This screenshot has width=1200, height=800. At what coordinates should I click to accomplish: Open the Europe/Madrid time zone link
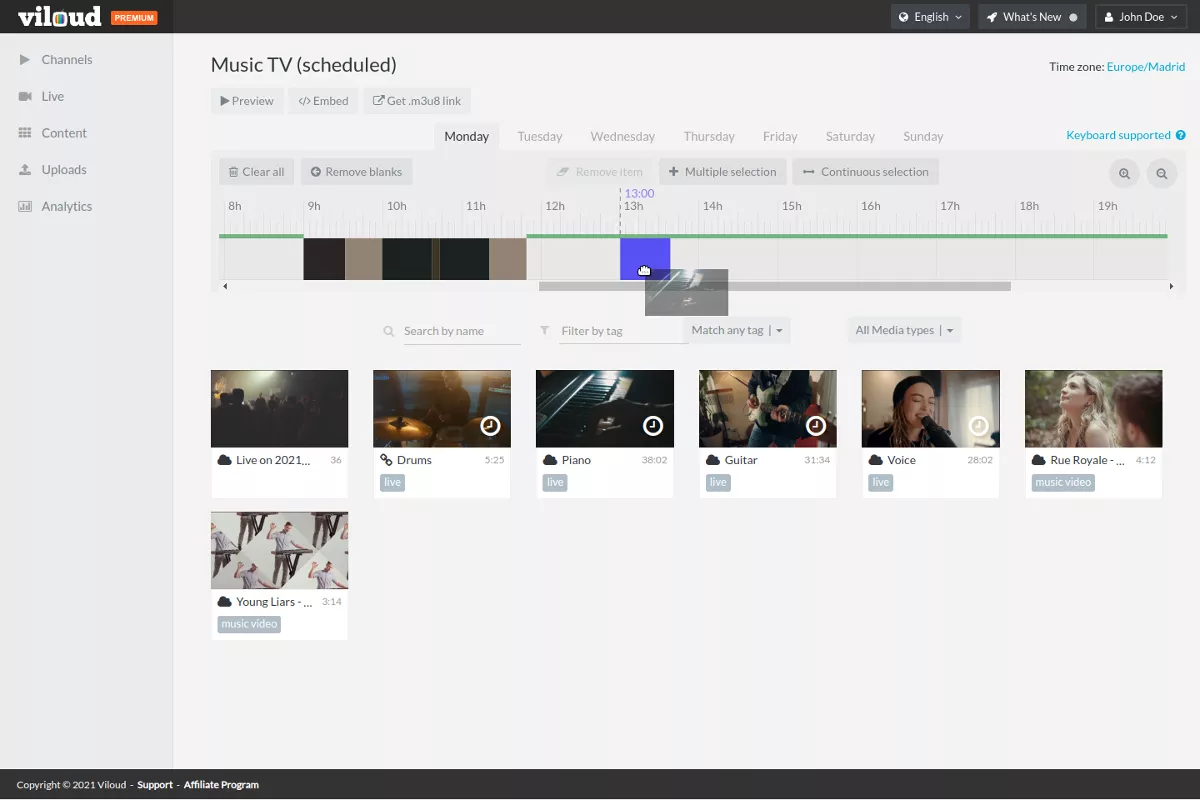coord(1145,67)
